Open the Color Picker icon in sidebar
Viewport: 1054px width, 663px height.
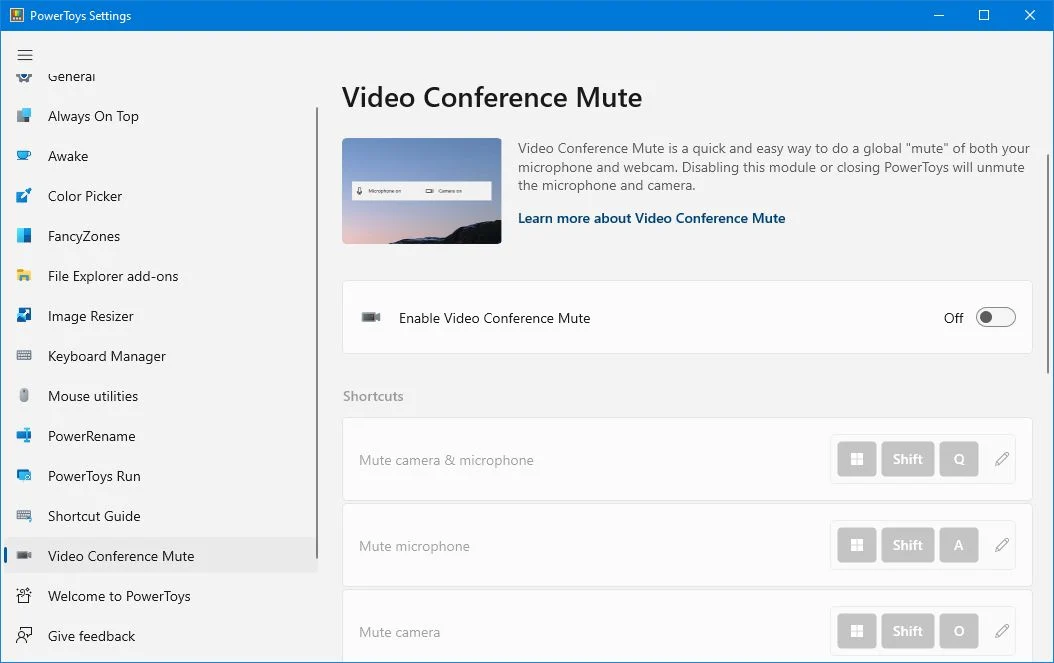coord(24,196)
